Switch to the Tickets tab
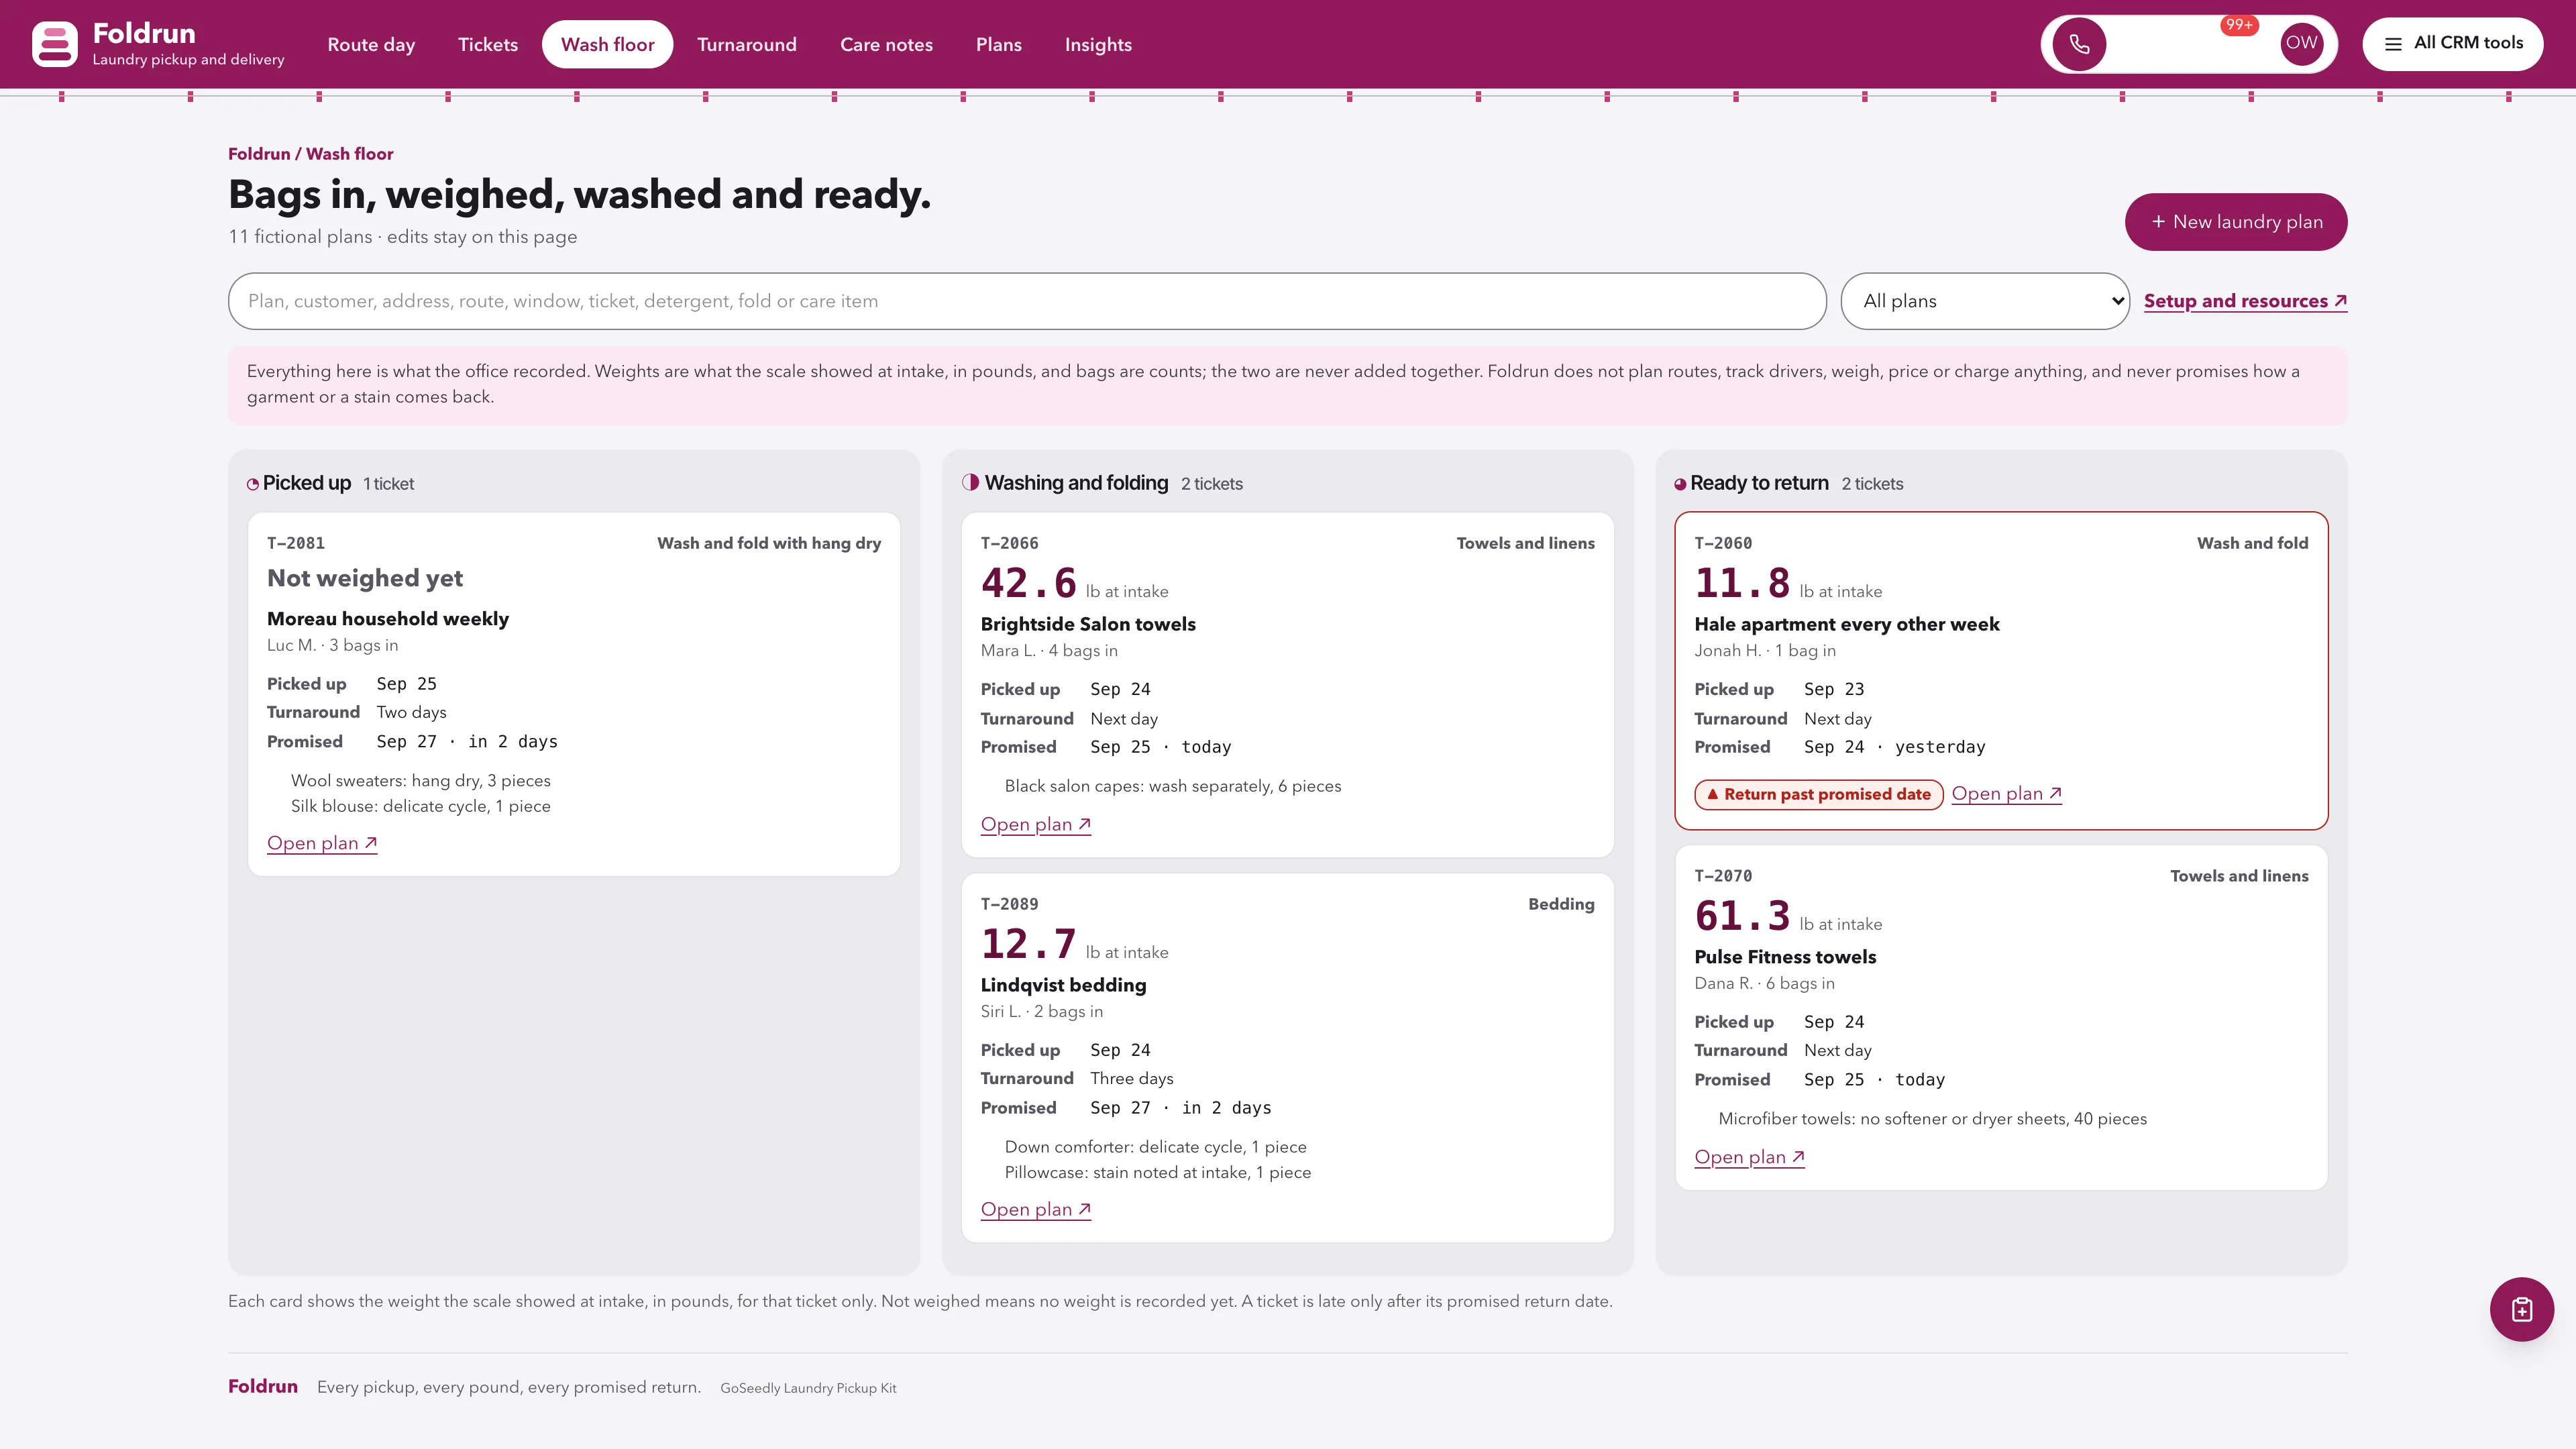The height and width of the screenshot is (1449, 2576). point(488,44)
